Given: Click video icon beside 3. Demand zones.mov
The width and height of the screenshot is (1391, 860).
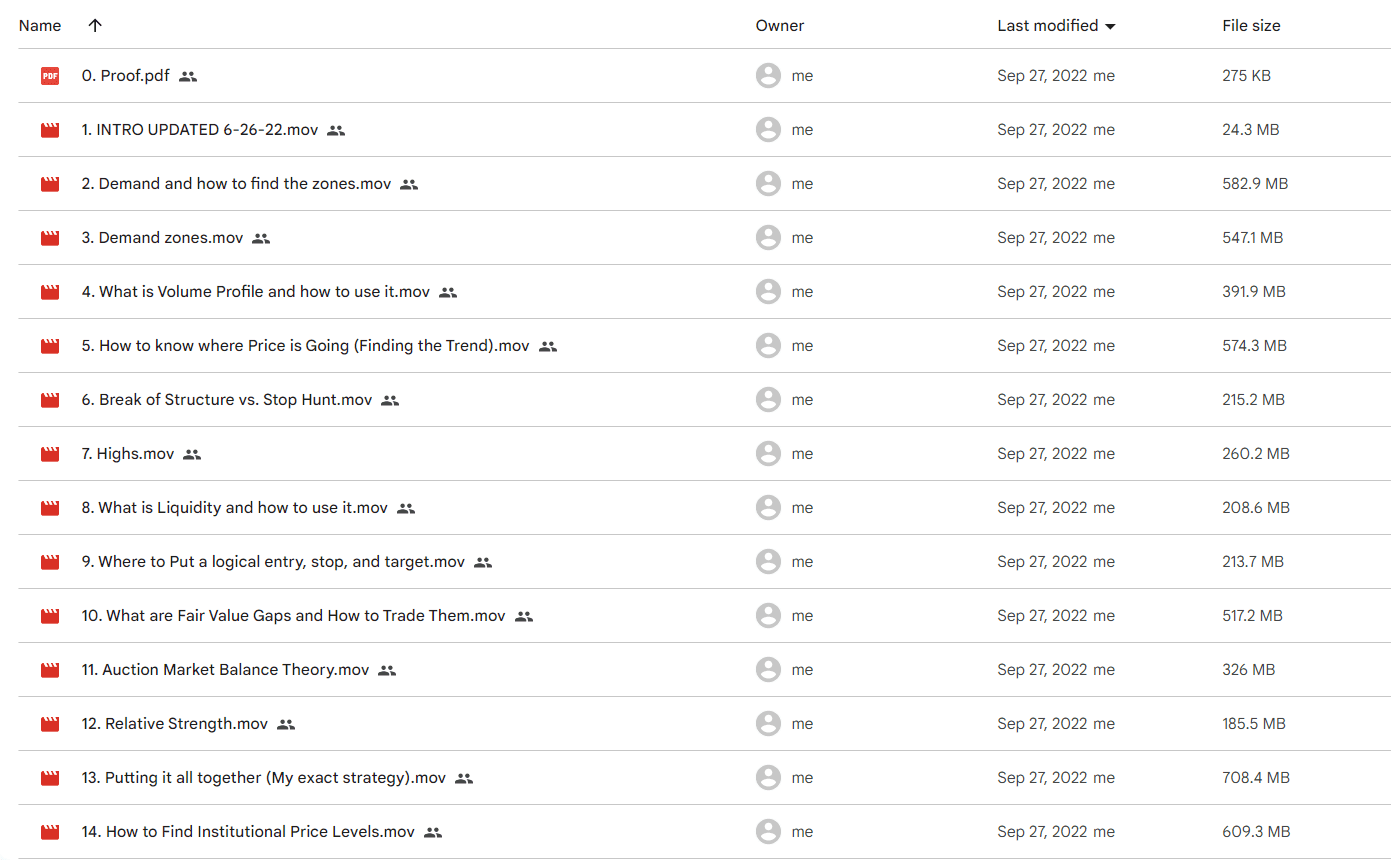Looking at the screenshot, I should 50,238.
